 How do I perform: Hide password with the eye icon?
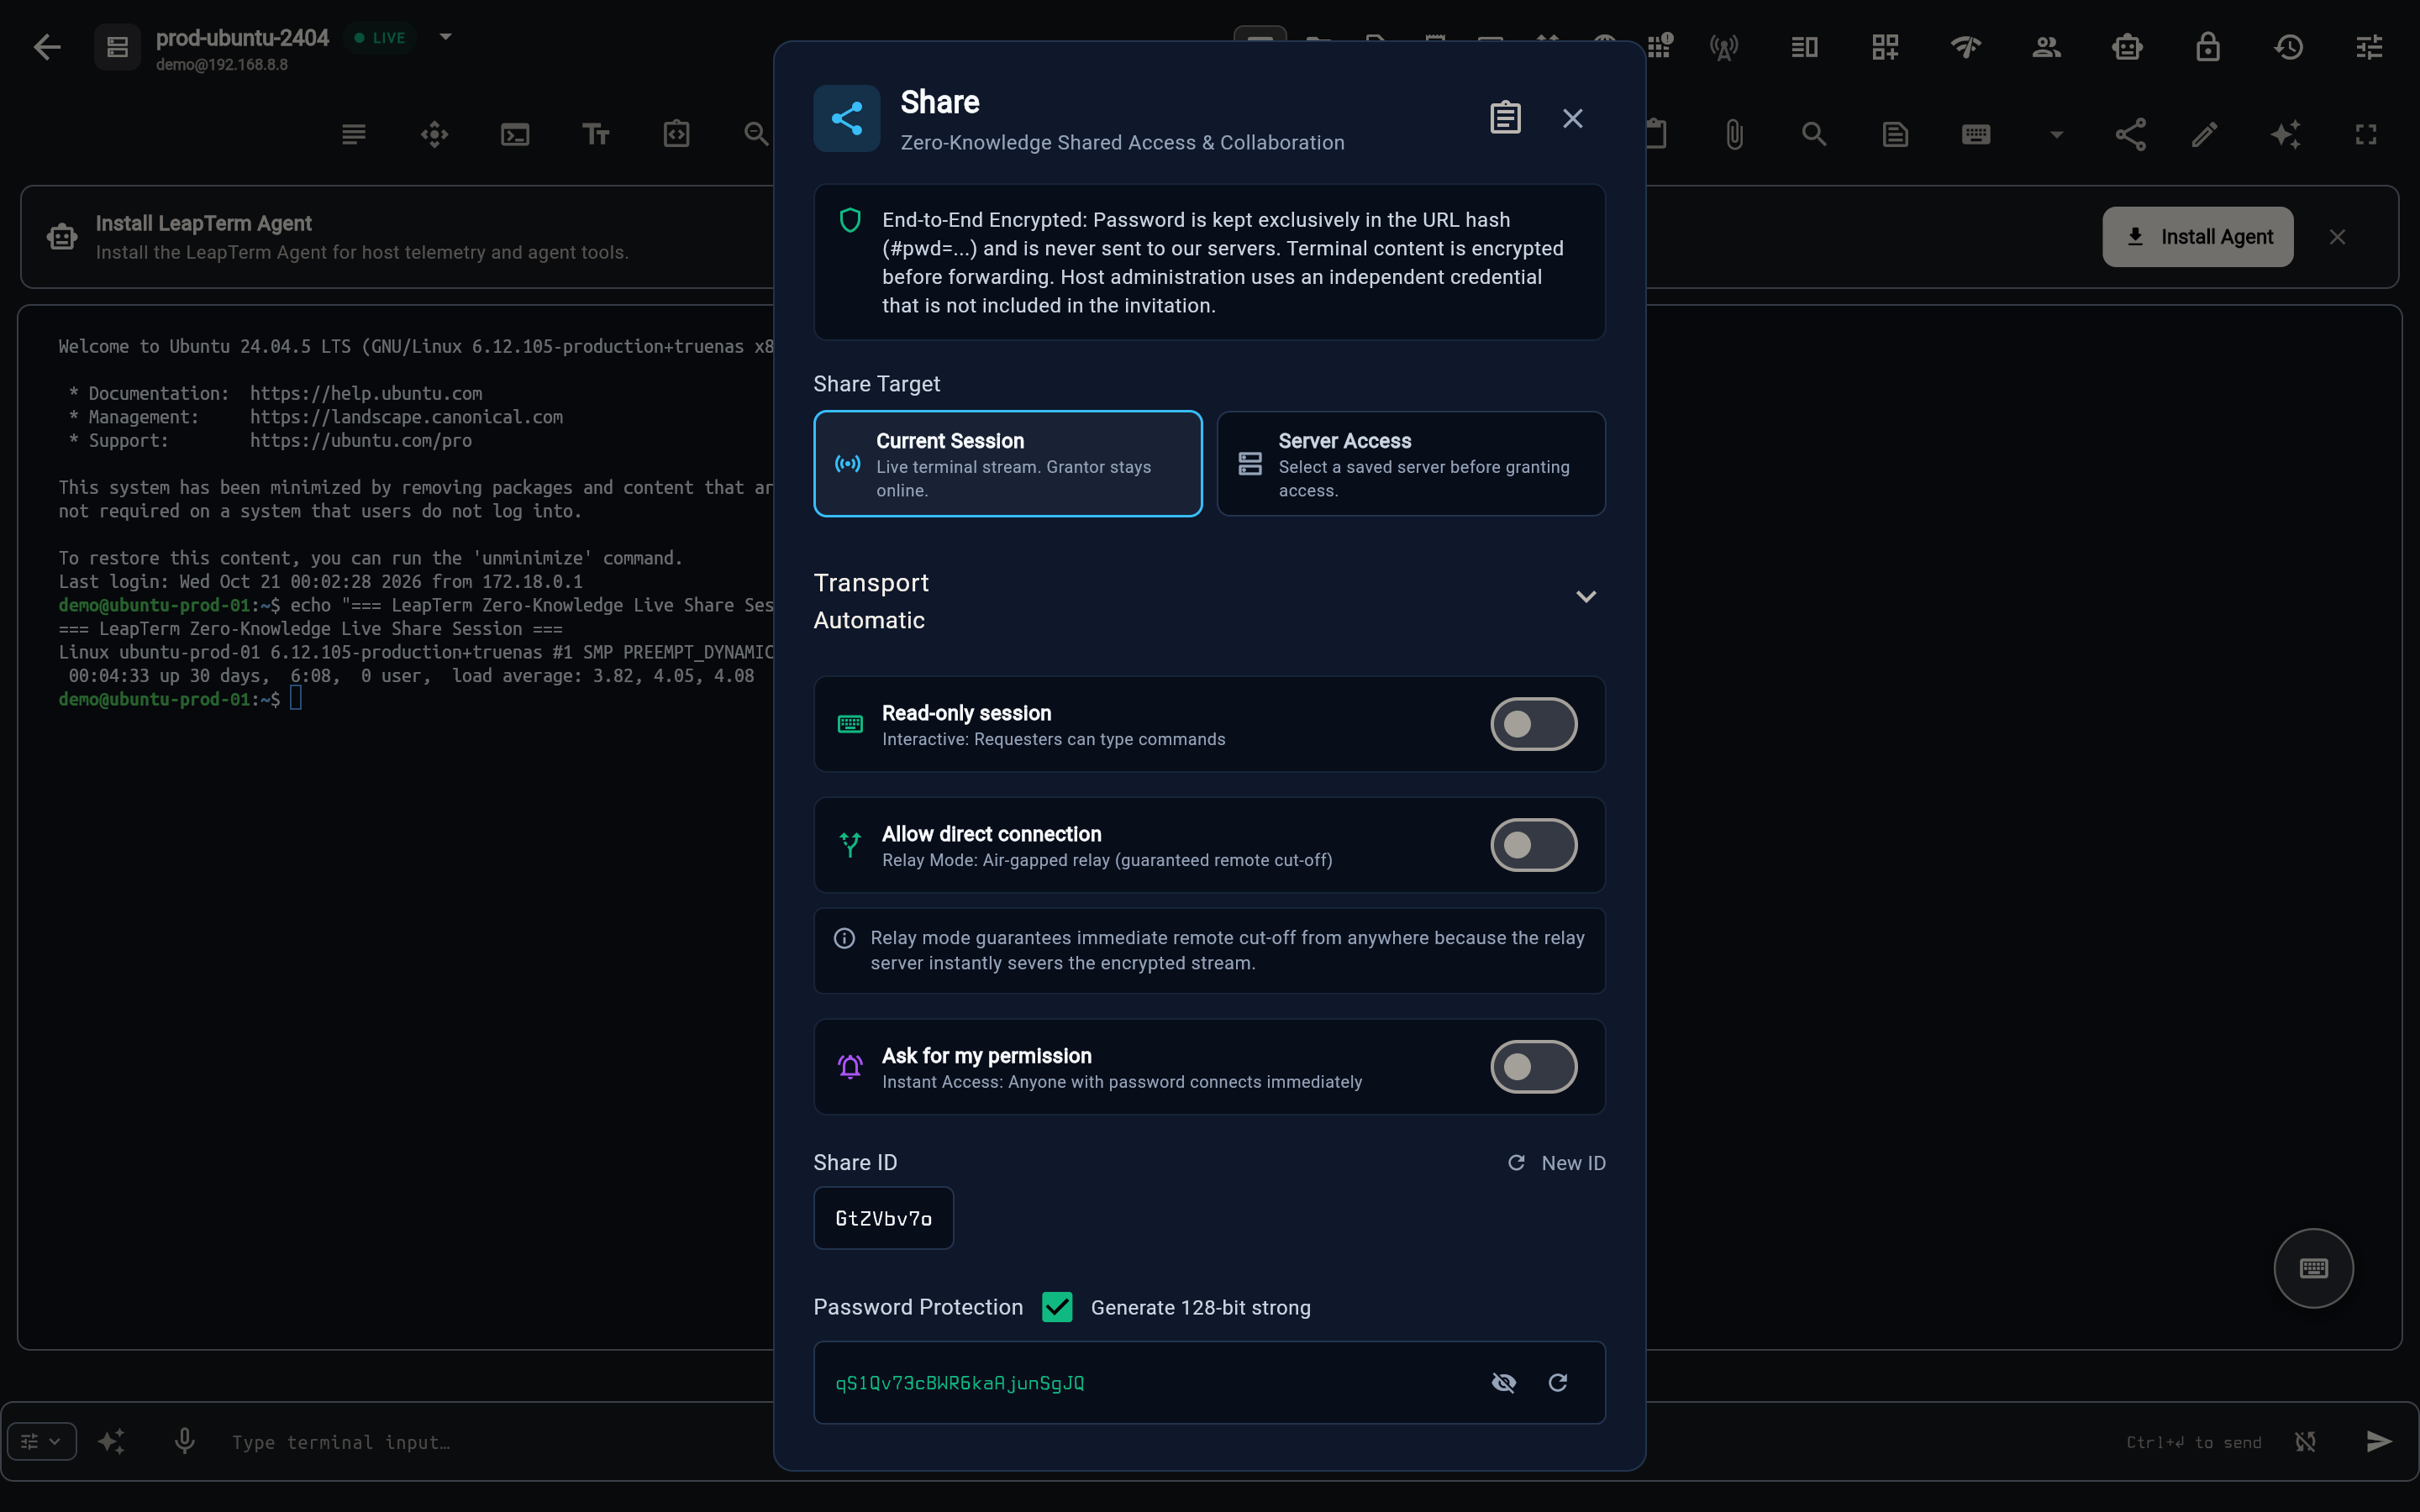1503,1382
